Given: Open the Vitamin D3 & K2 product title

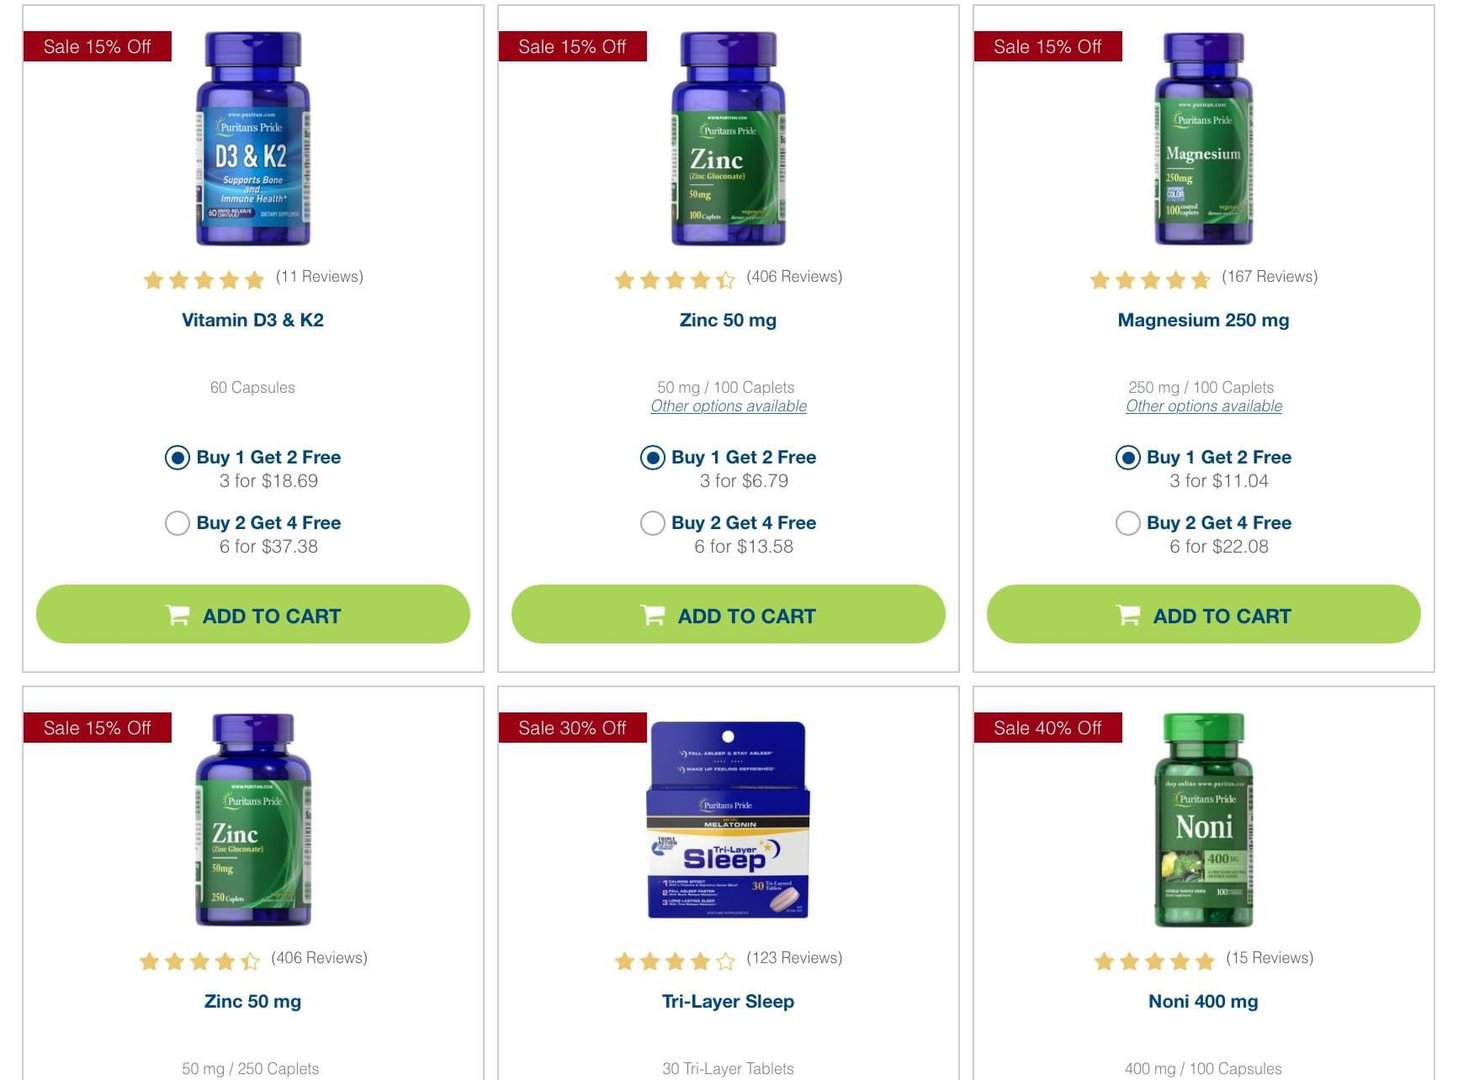Looking at the screenshot, I should [253, 320].
